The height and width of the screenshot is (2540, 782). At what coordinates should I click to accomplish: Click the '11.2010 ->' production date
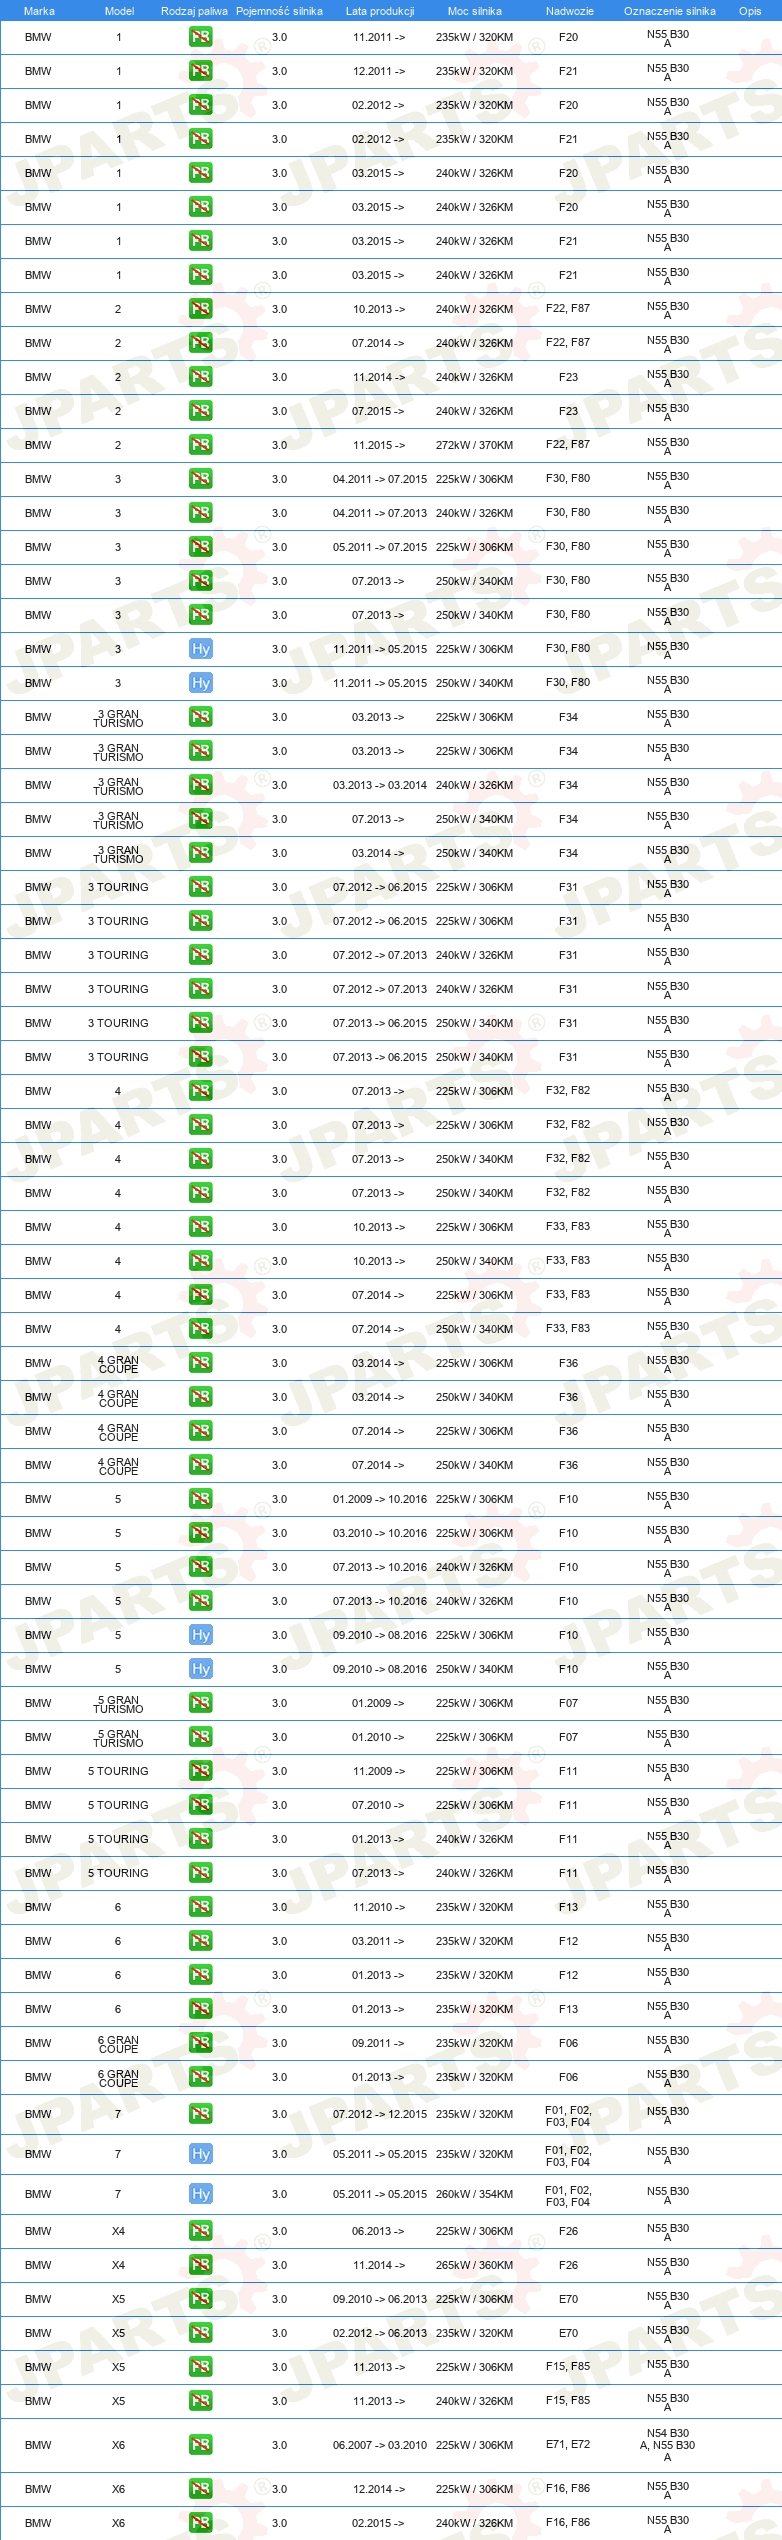click(378, 1907)
